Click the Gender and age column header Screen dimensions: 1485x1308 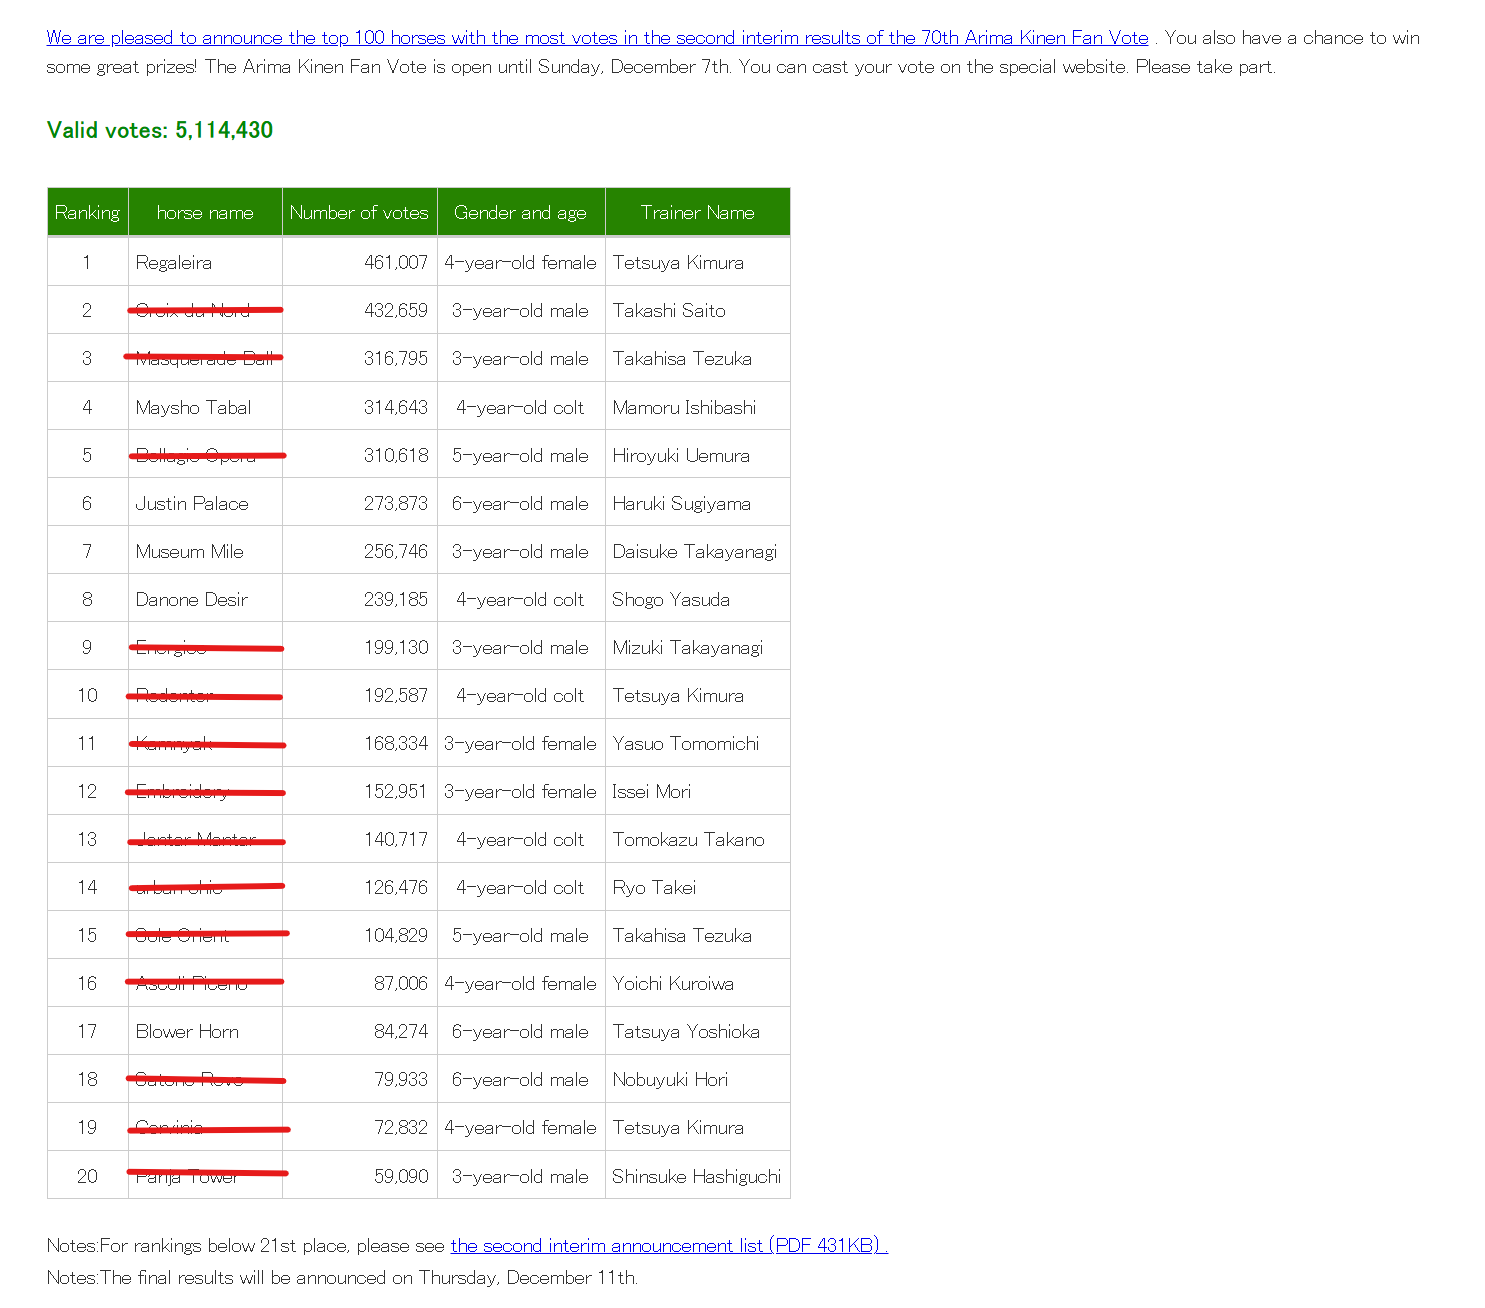coord(520,212)
